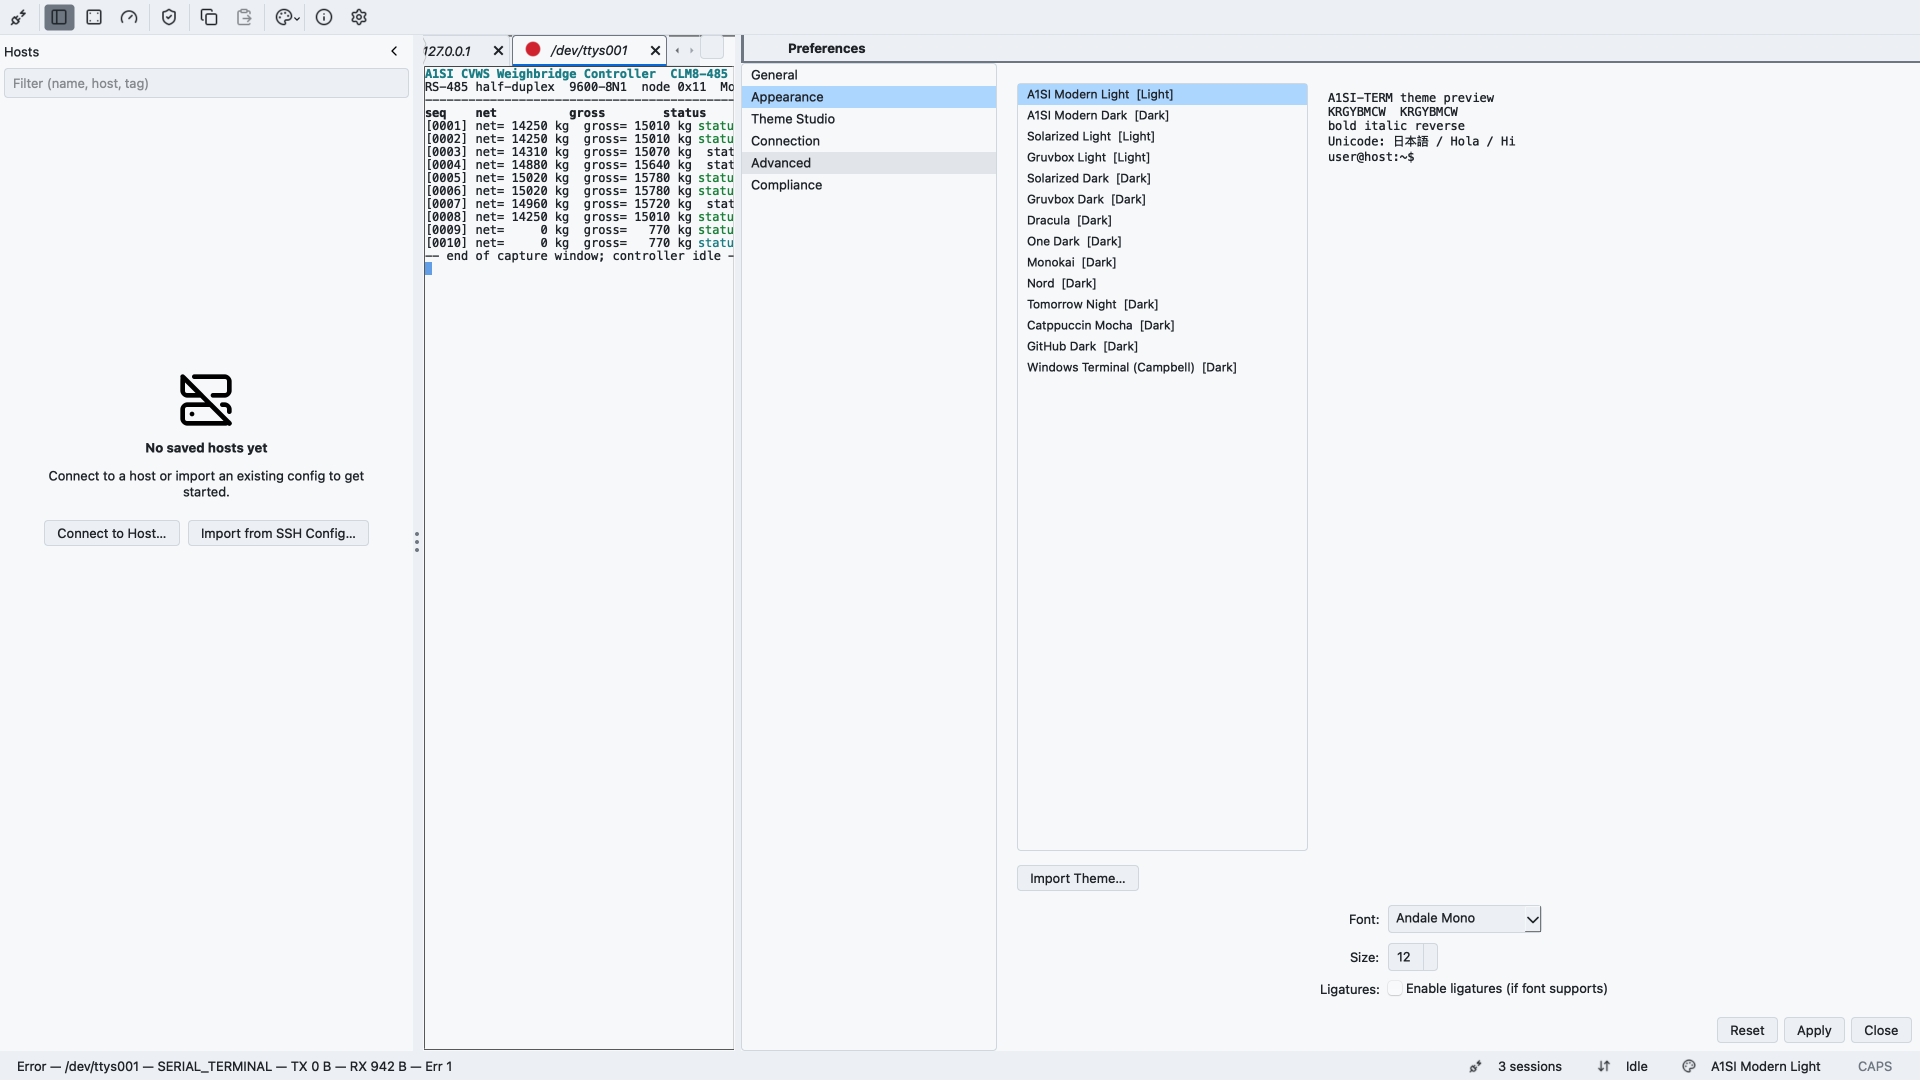Collapse the Hosts panel with chevron
This screenshot has width=1920, height=1080.
(x=394, y=51)
